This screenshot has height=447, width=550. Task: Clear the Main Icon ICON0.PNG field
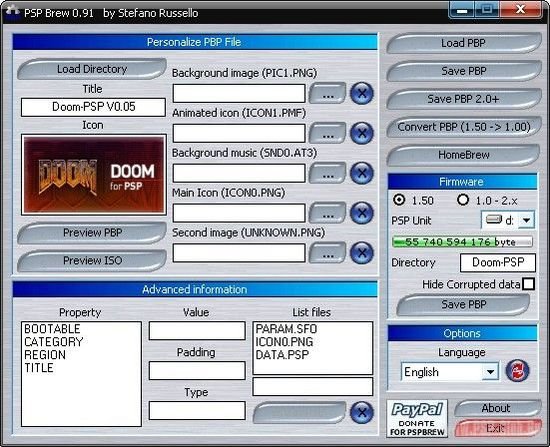pyautogui.click(x=362, y=213)
